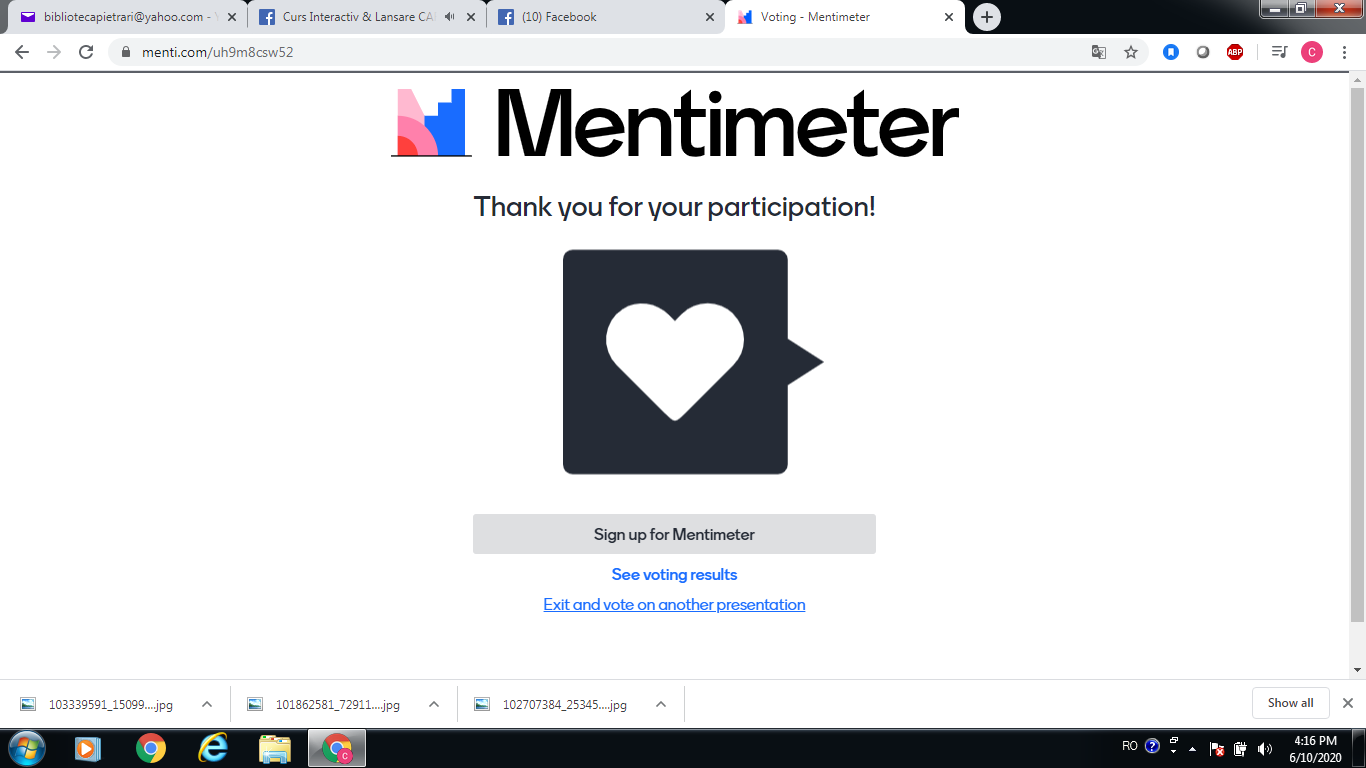Show hidden system tray icons

pos(1192,748)
